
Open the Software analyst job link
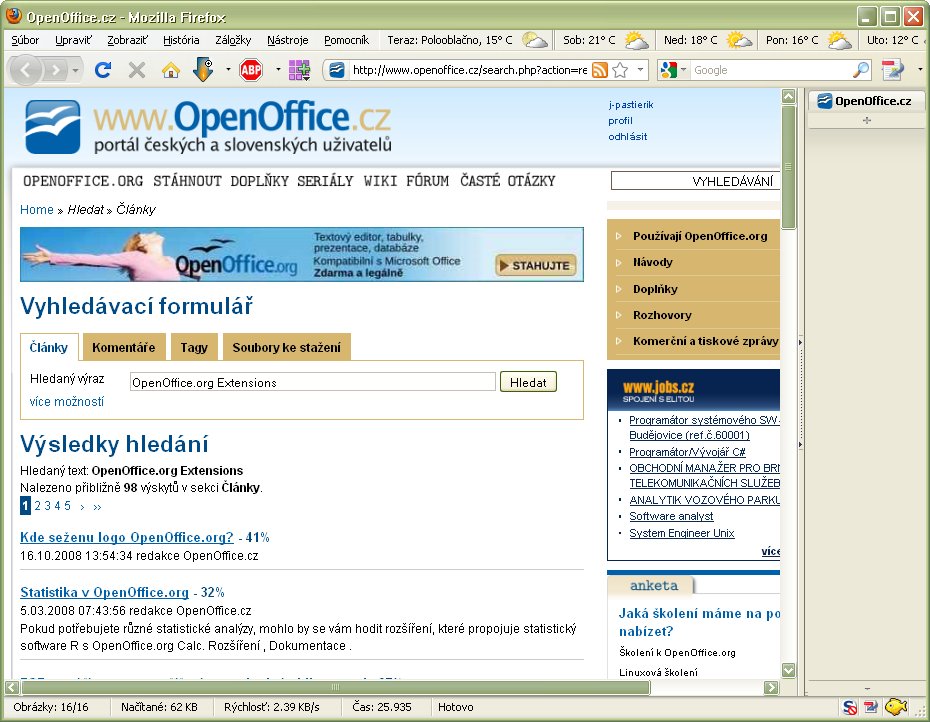pos(671,516)
